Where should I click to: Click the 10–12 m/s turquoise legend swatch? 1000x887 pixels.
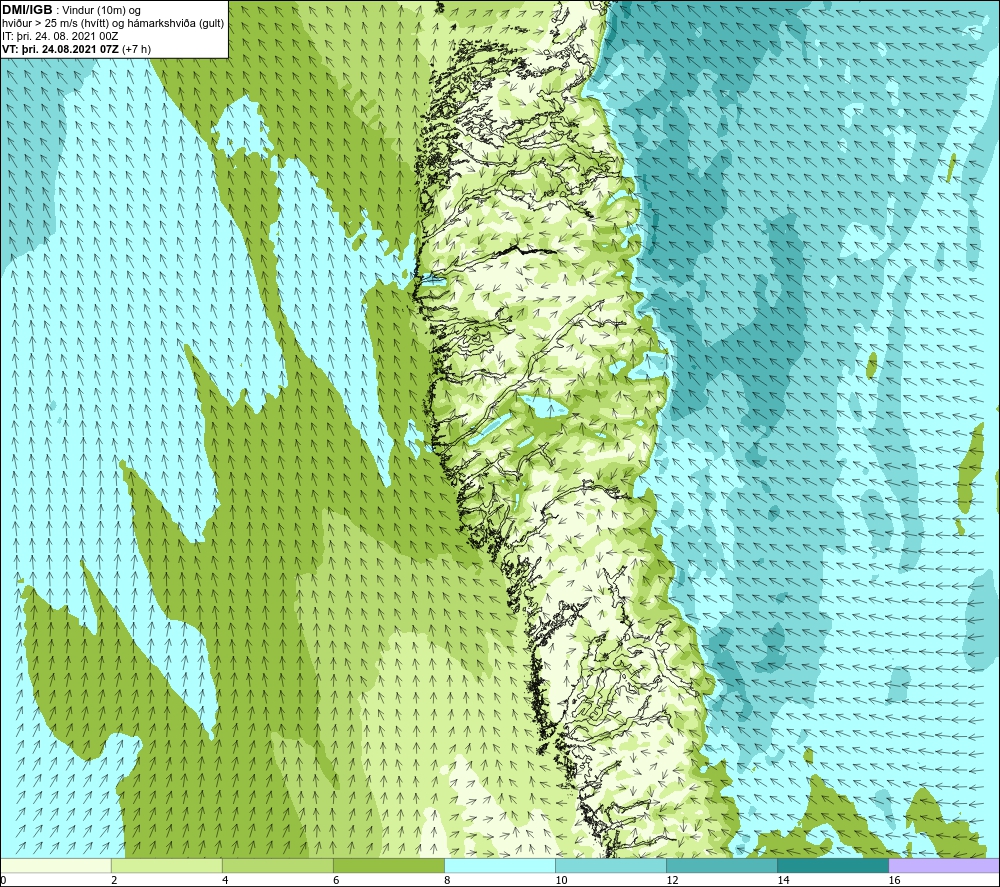tap(610, 865)
